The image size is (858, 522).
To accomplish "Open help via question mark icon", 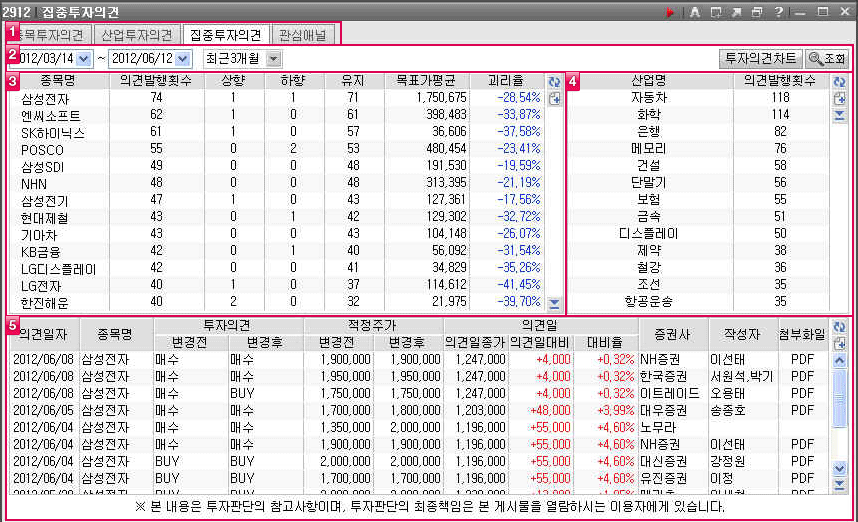I will point(779,11).
